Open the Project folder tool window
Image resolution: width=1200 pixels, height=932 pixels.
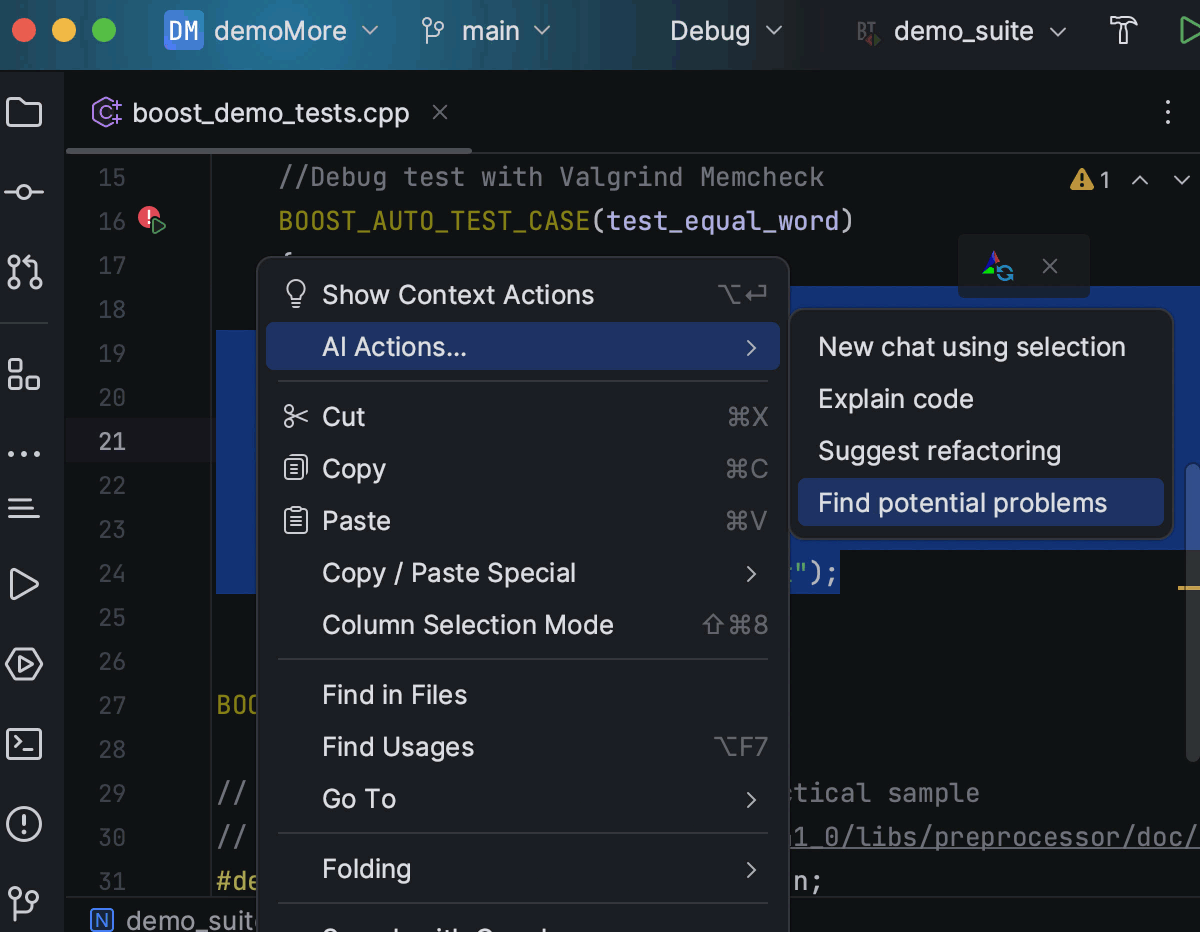[24, 112]
